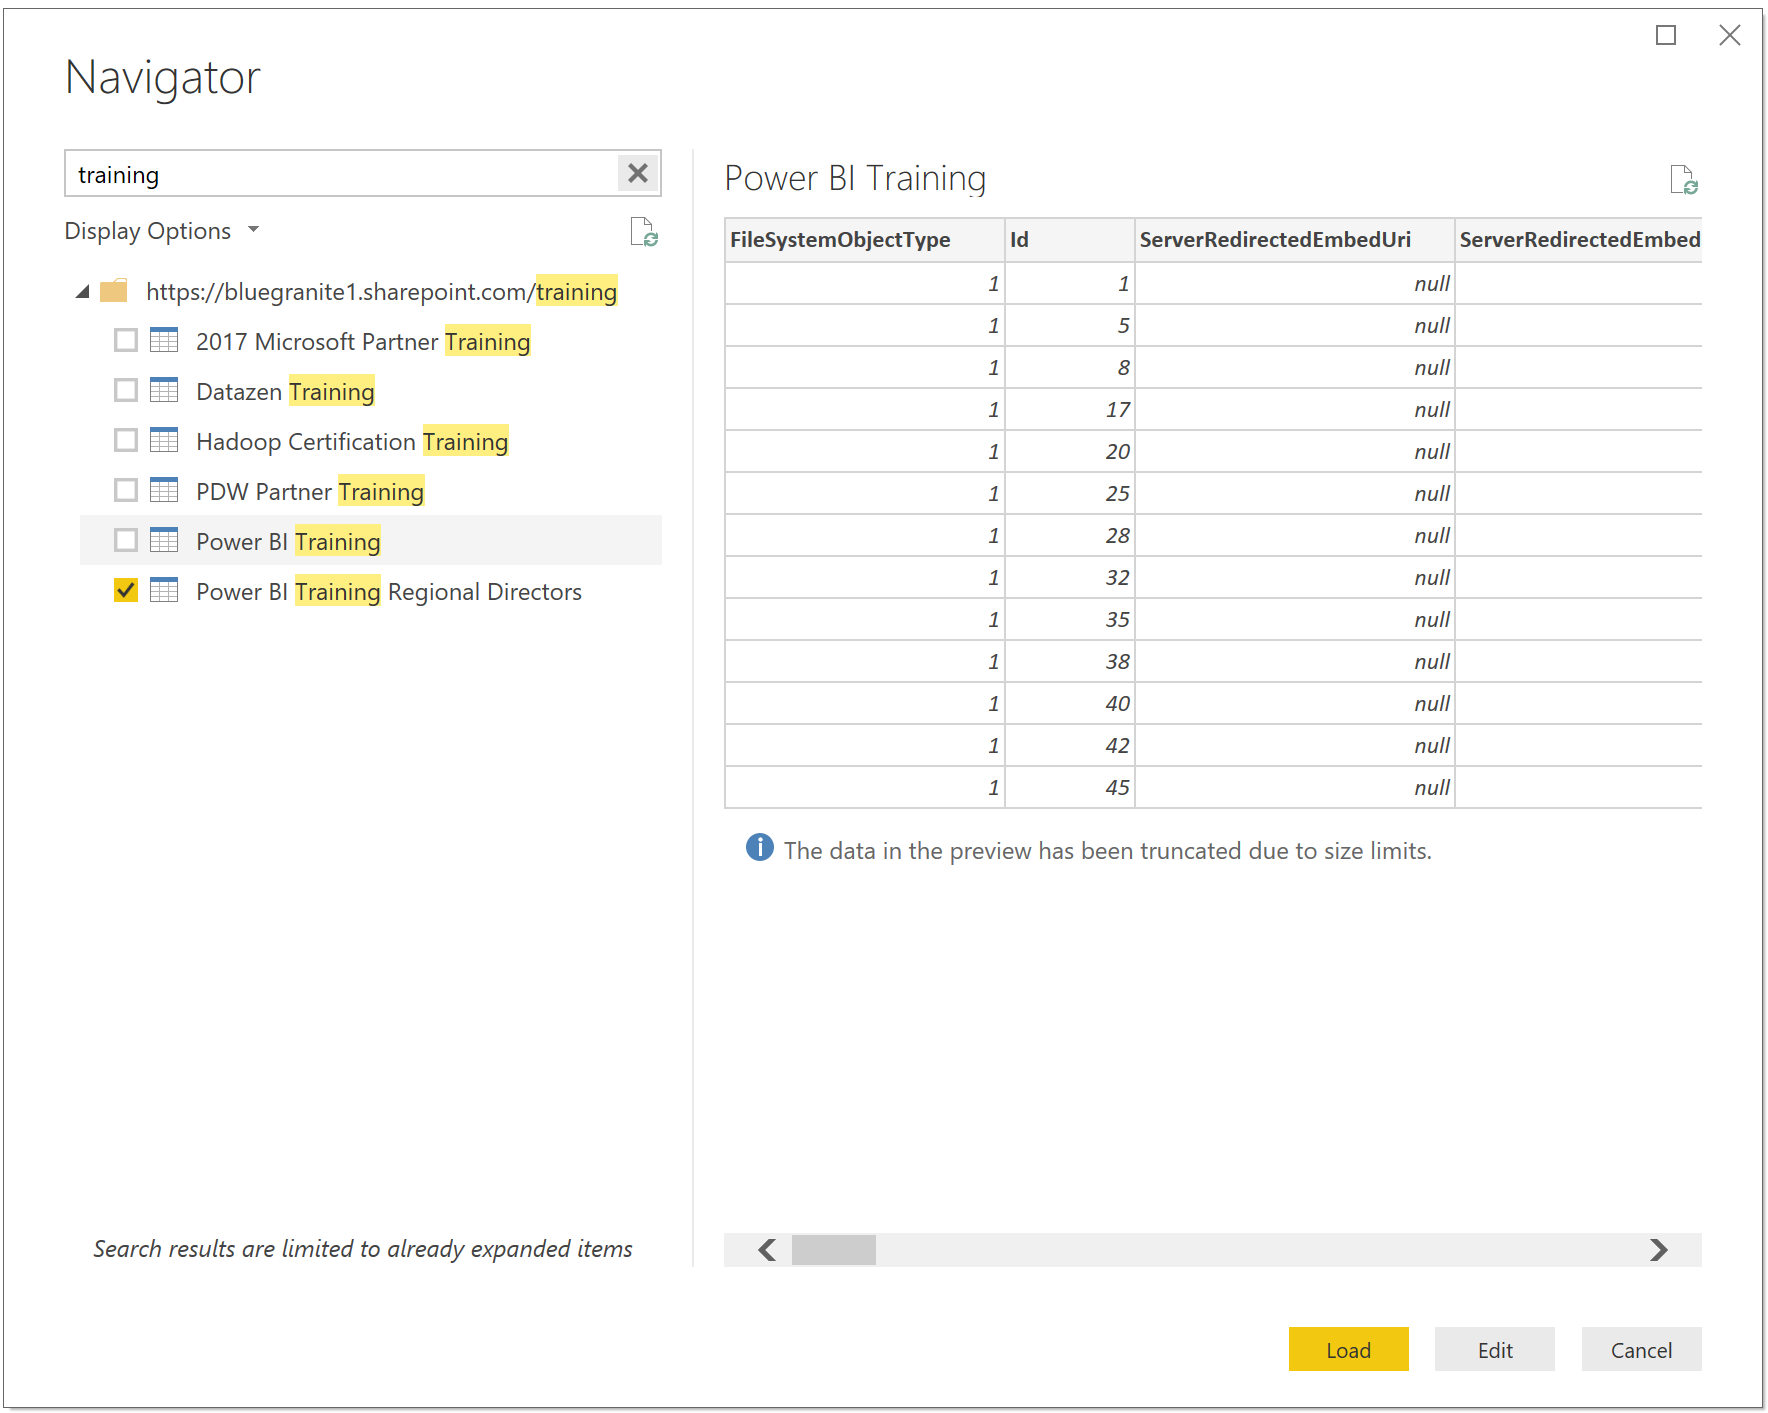Click the Id cell with value 28

coord(1070,535)
